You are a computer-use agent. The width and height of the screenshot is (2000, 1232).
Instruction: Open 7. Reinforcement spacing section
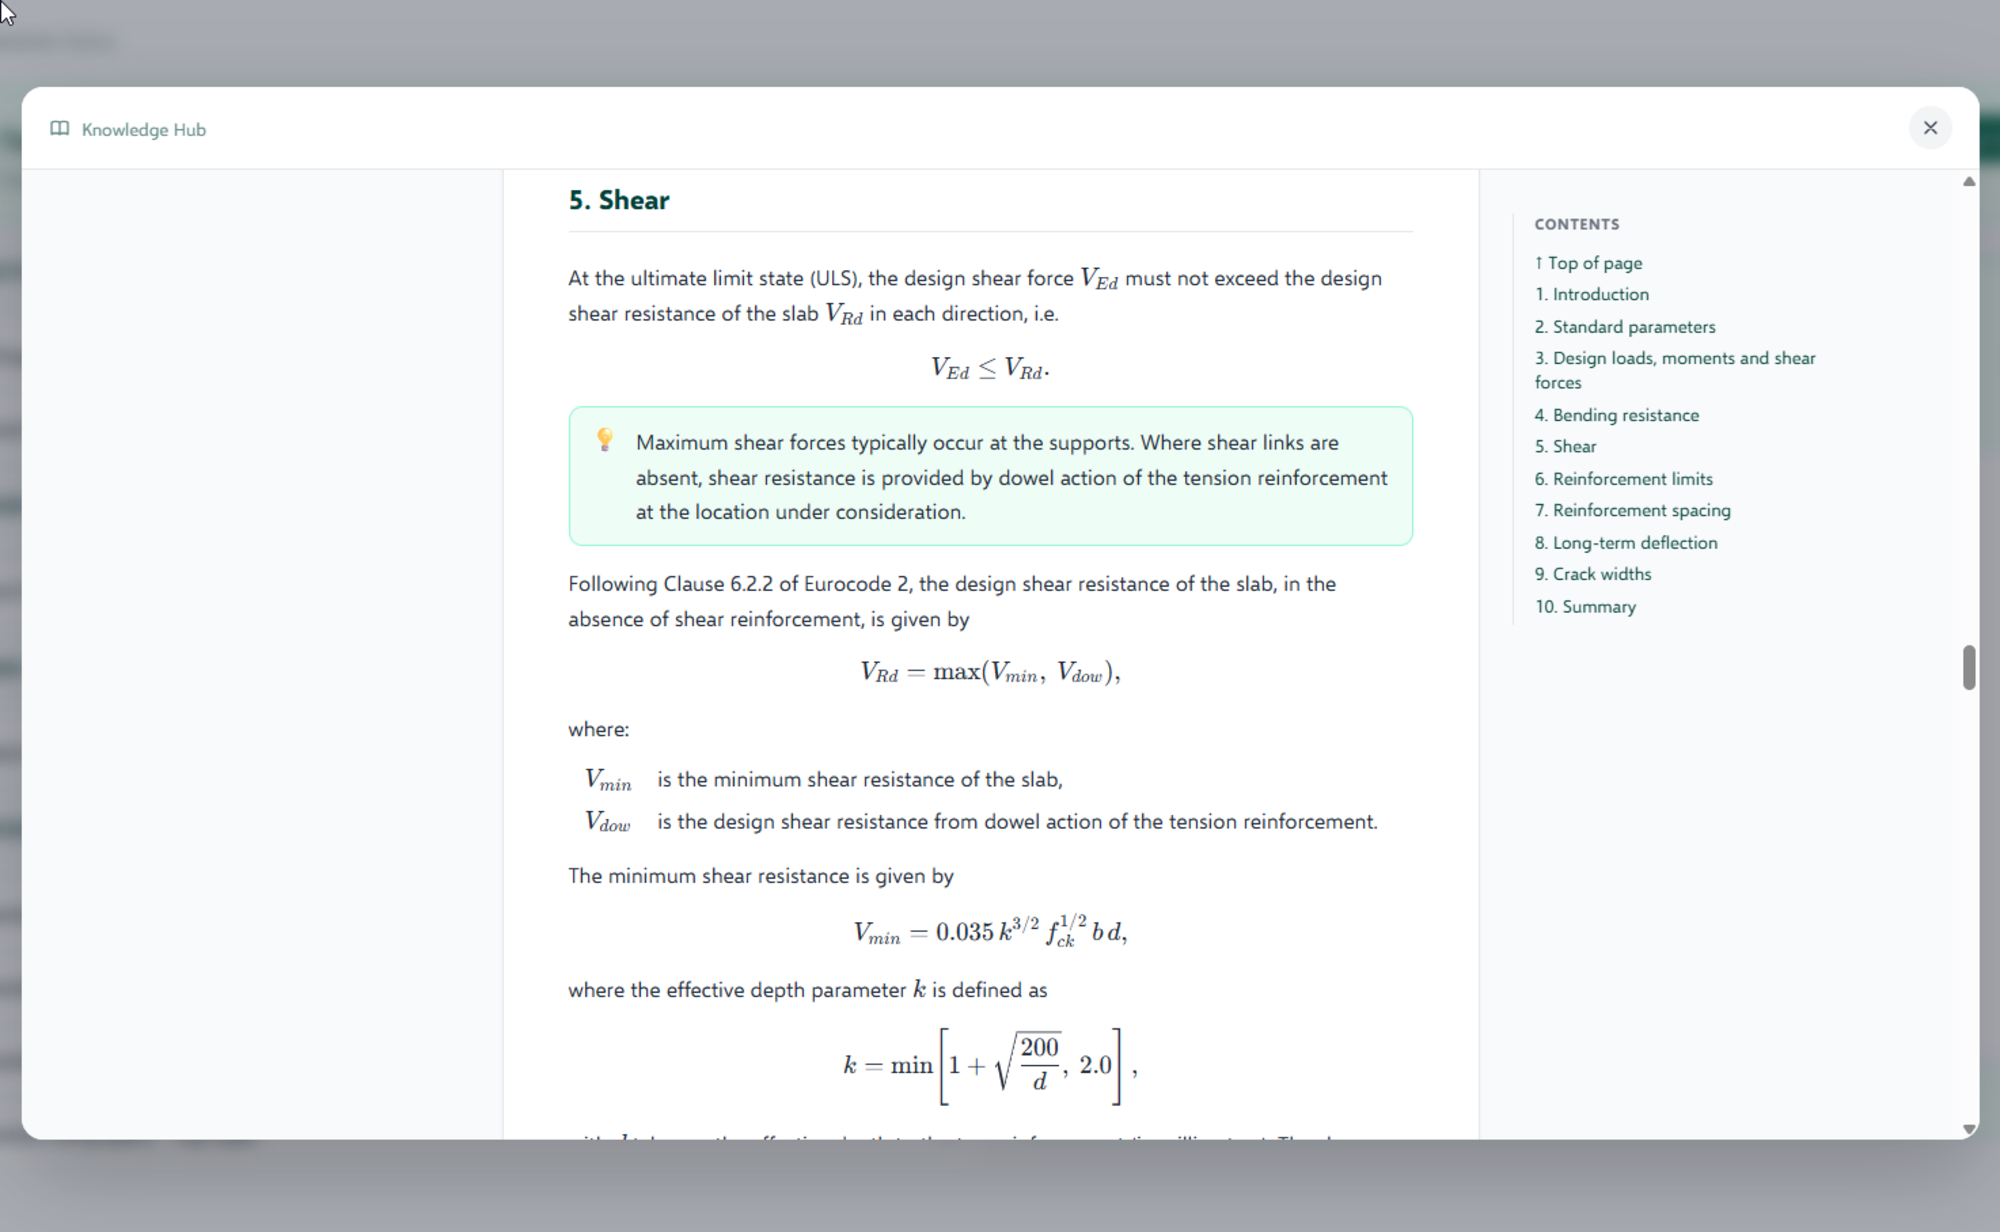coord(1632,510)
